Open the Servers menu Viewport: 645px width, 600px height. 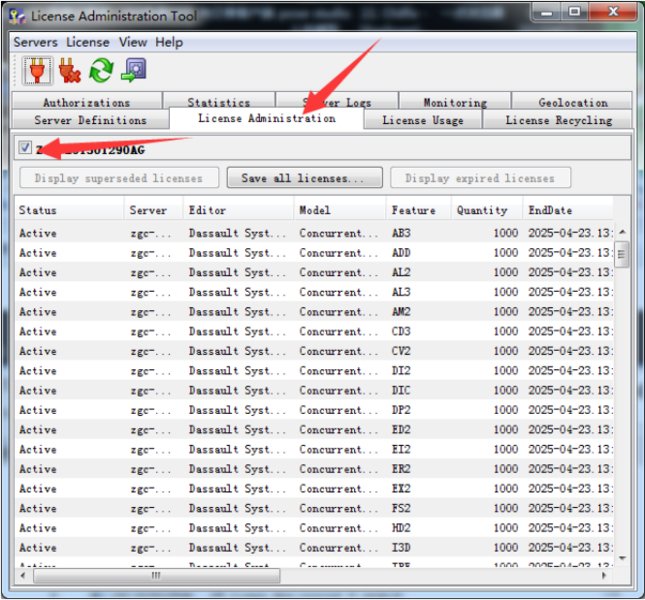click(35, 42)
